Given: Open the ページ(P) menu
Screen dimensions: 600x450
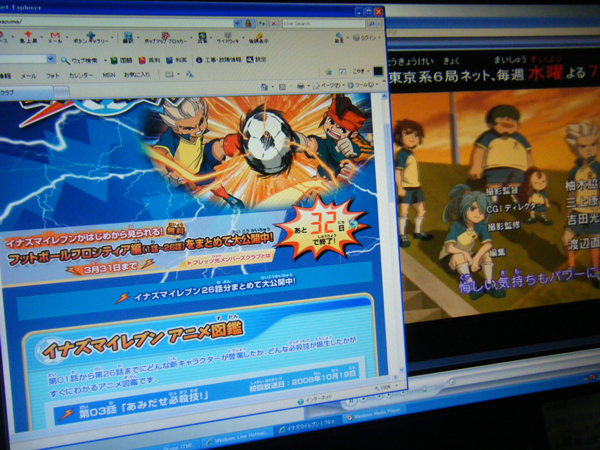Looking at the screenshot, I should (x=328, y=85).
